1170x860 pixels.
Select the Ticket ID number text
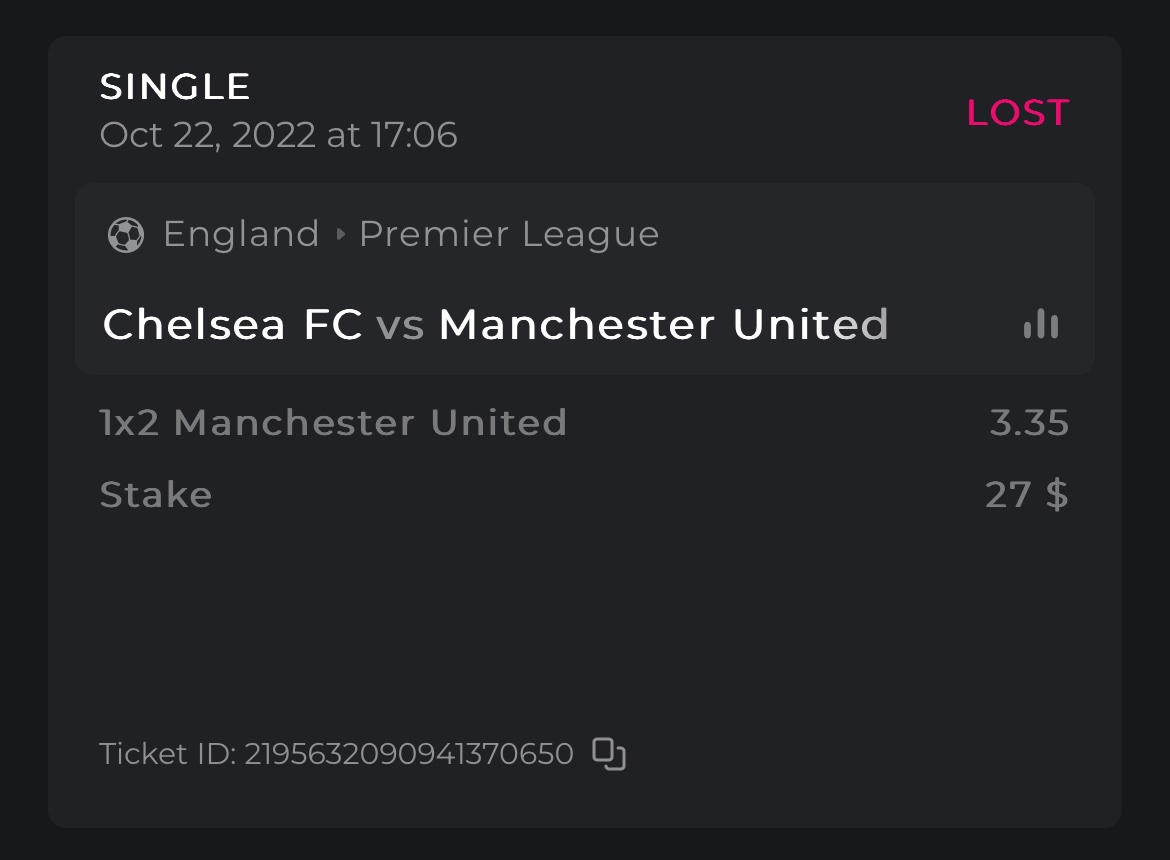click(x=409, y=753)
